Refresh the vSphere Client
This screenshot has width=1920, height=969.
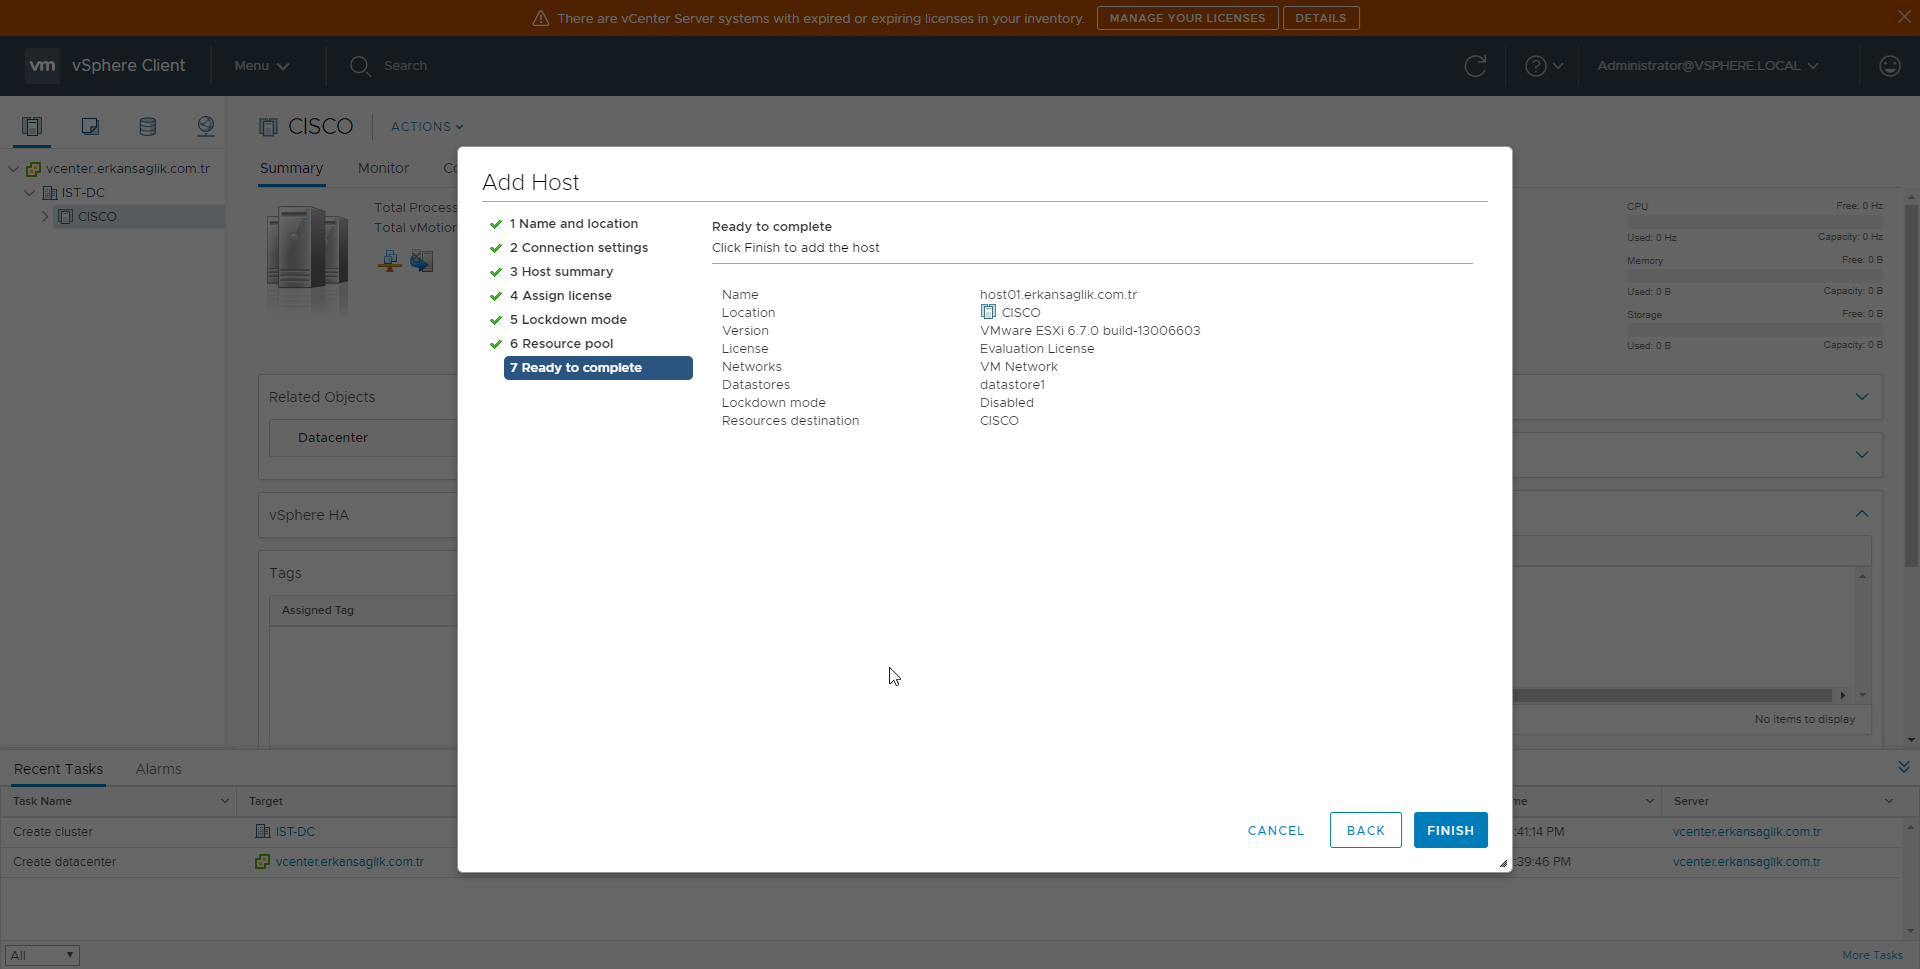click(1475, 66)
